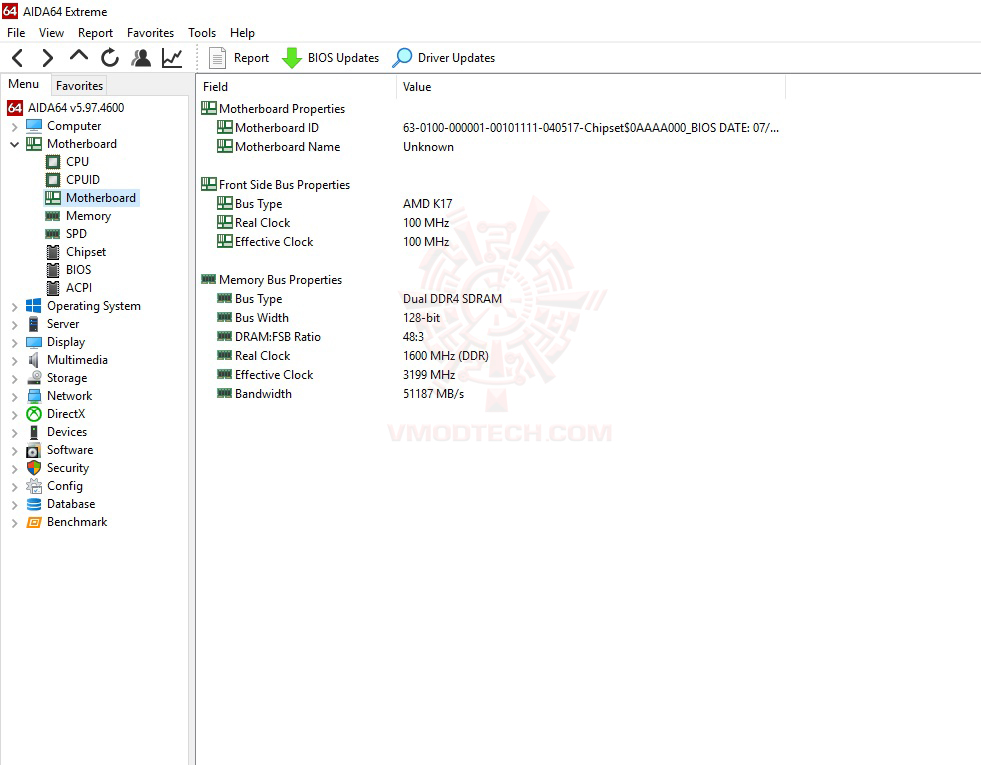
Task: Select the Bandwidth value 51187 MB/s
Action: 434,393
